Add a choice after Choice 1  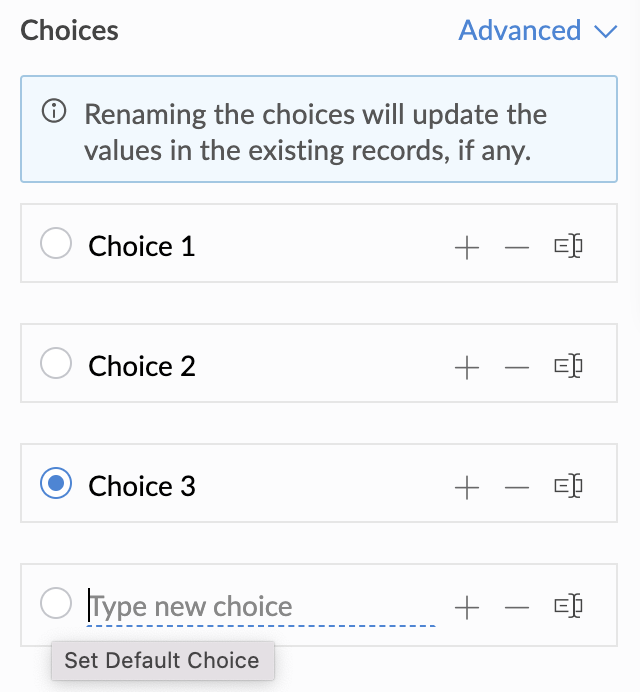467,248
